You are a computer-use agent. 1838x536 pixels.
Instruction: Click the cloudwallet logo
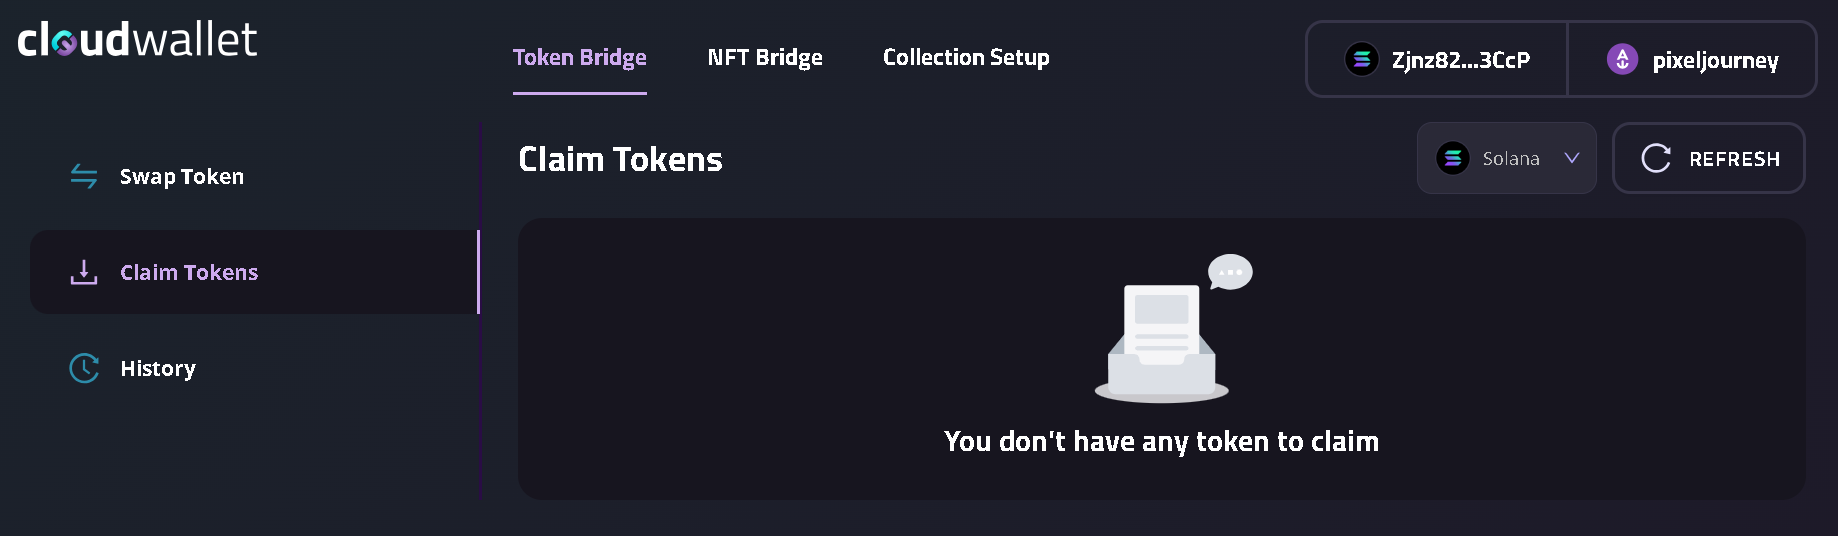(138, 40)
